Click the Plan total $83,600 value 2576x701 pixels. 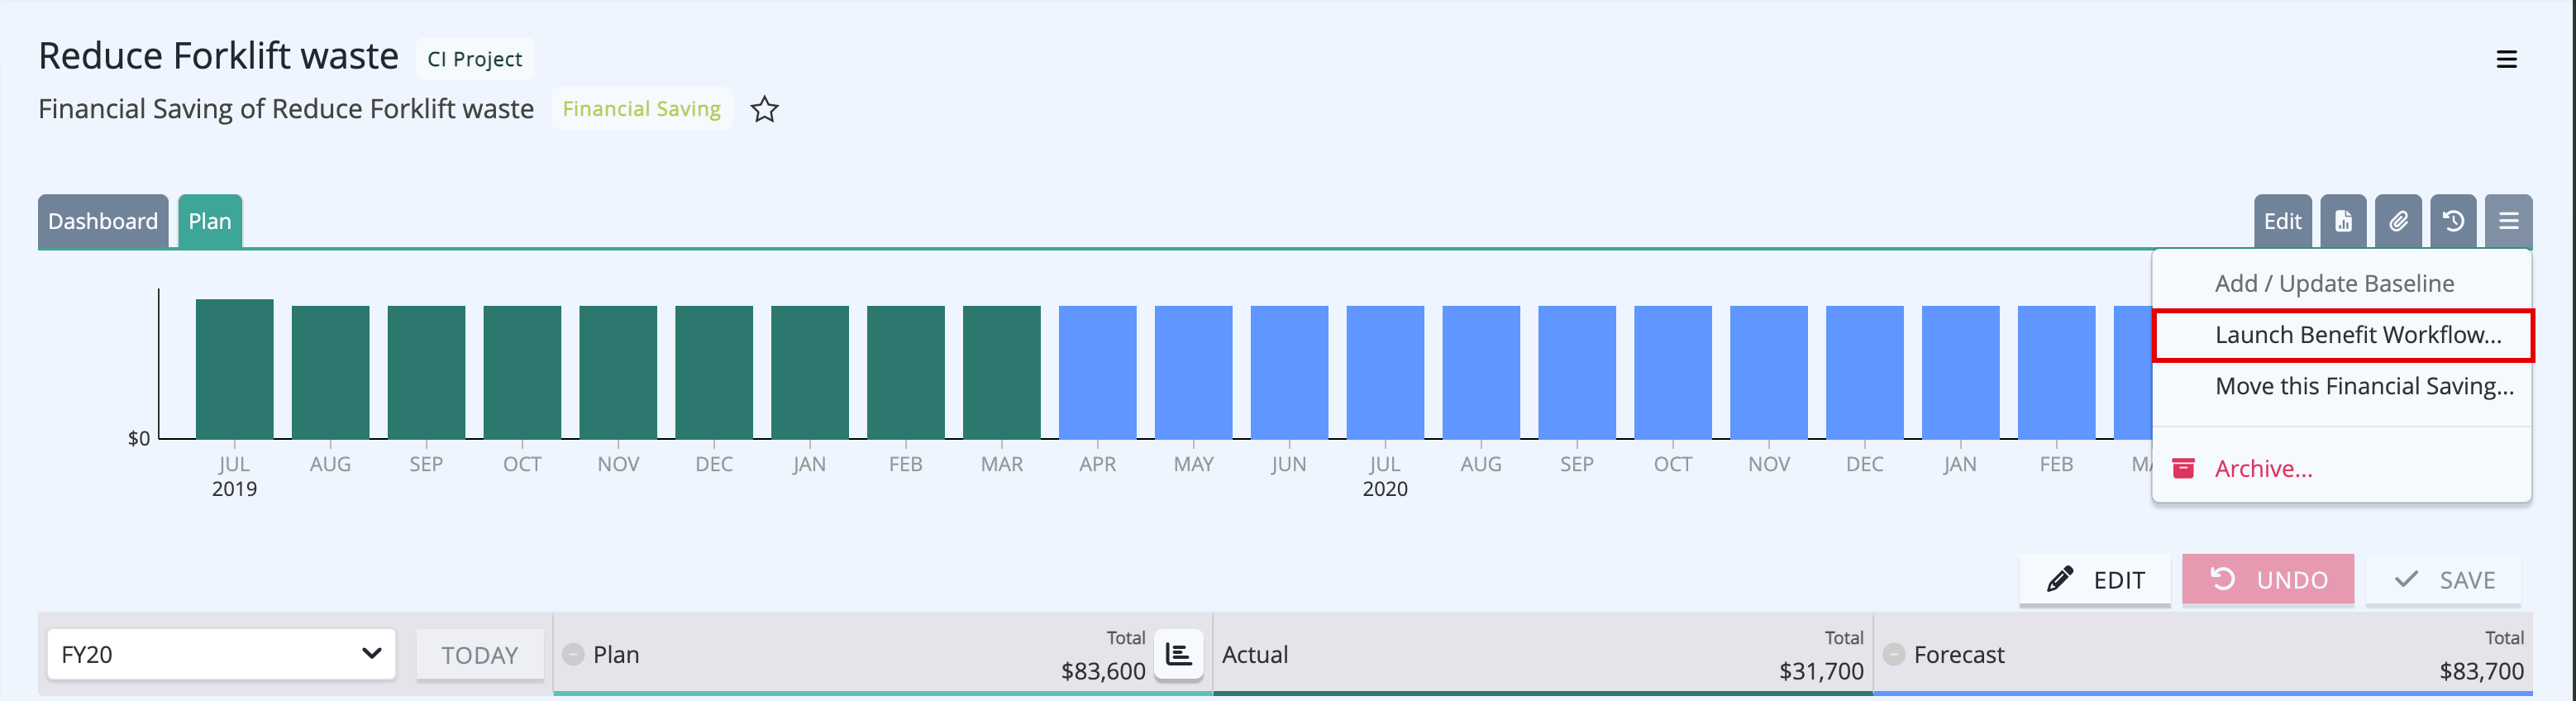[1103, 671]
